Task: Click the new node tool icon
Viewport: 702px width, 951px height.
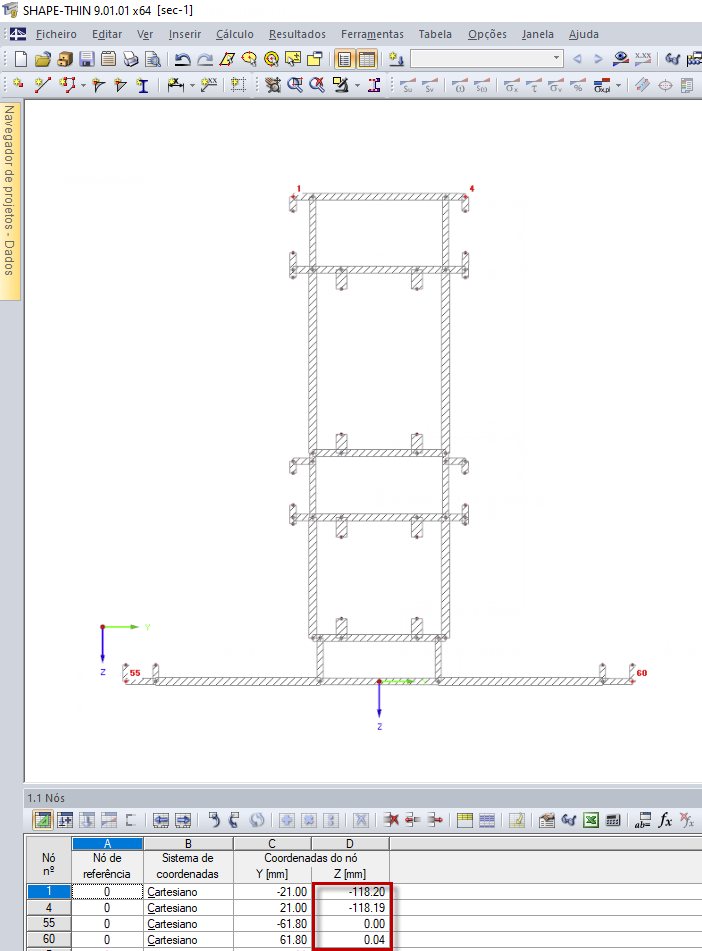Action: click(x=19, y=85)
